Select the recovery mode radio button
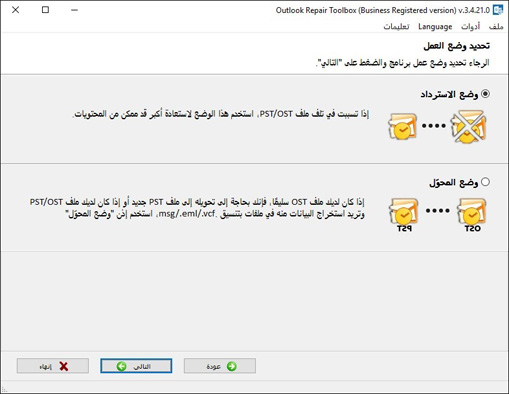The width and height of the screenshot is (509, 394). (485, 94)
